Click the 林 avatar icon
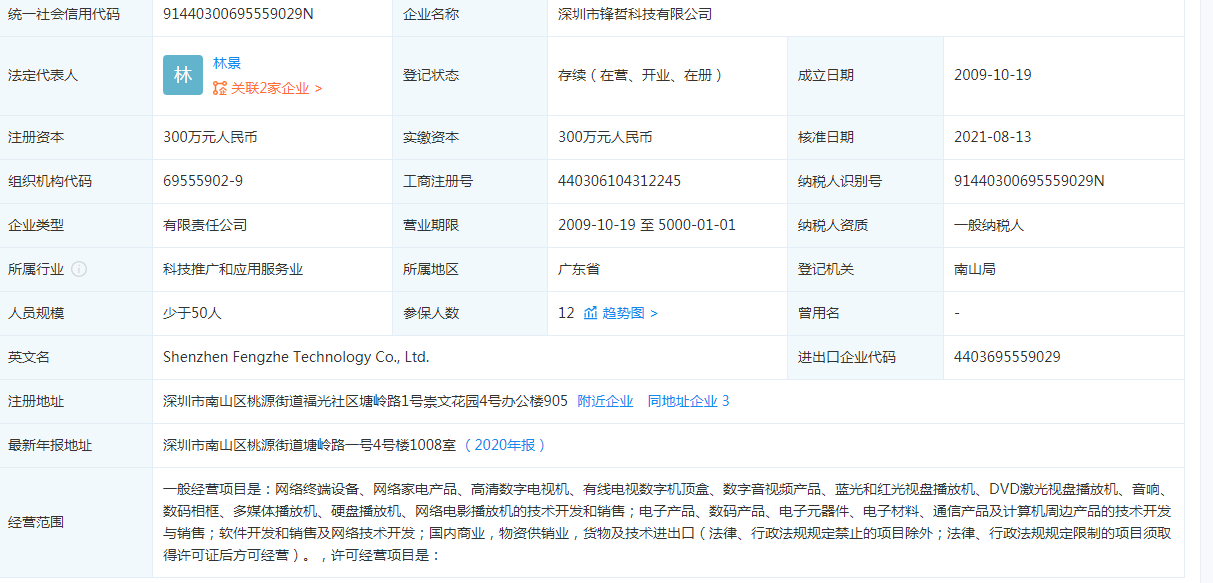This screenshot has height=583, width=1213. [183, 75]
